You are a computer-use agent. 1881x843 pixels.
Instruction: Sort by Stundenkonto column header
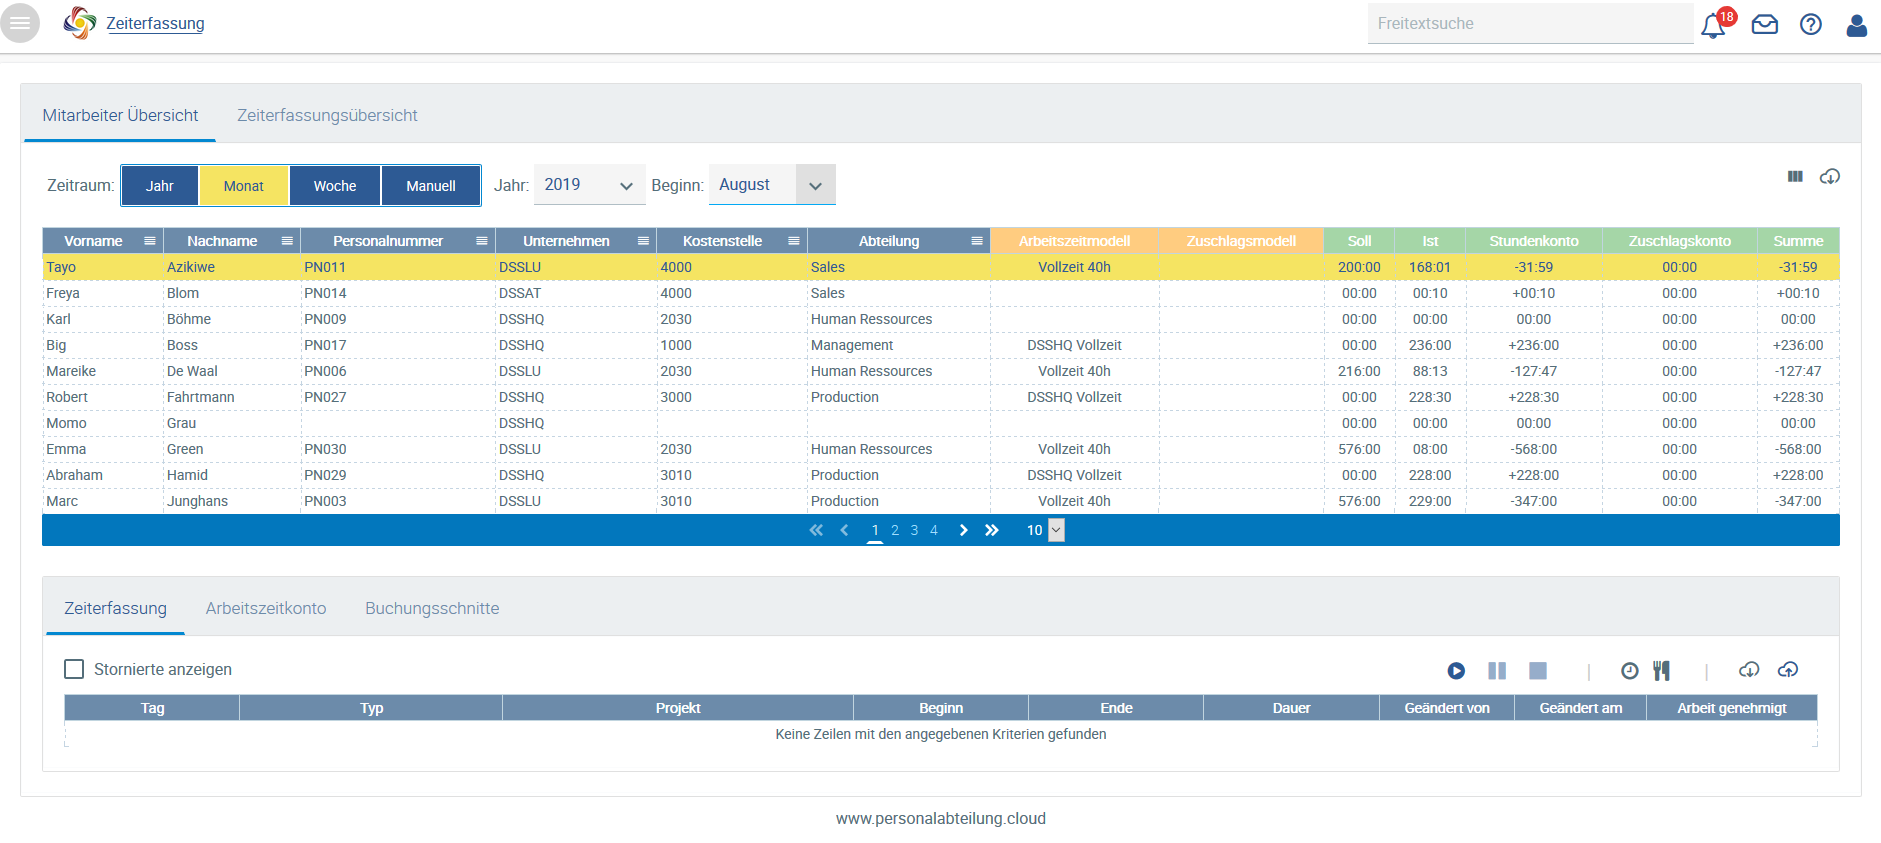tap(1533, 241)
